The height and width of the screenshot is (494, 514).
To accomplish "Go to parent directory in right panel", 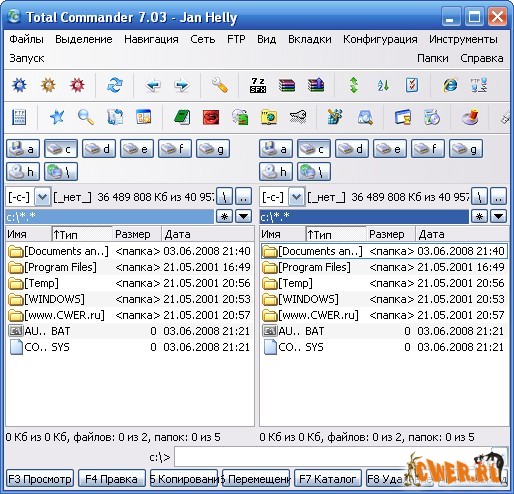I will (498, 197).
